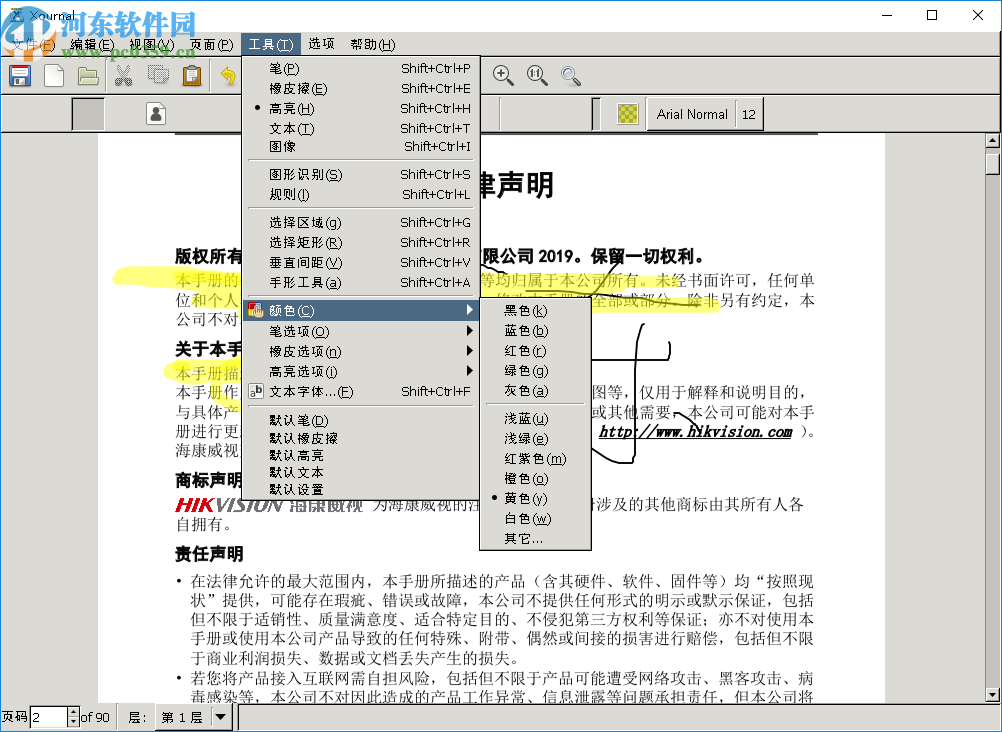The image size is (1002, 732).
Task: Paste from clipboard with the clipboard icon
Action: point(191,75)
